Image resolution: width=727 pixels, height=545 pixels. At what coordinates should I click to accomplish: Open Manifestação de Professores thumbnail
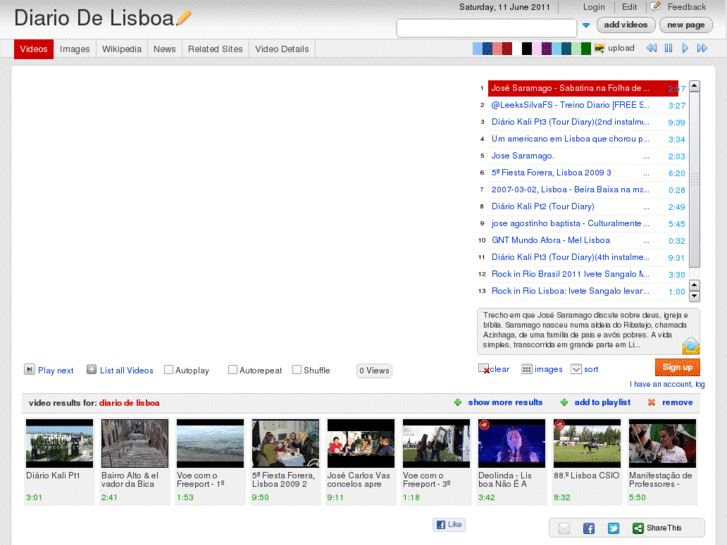tap(662, 443)
